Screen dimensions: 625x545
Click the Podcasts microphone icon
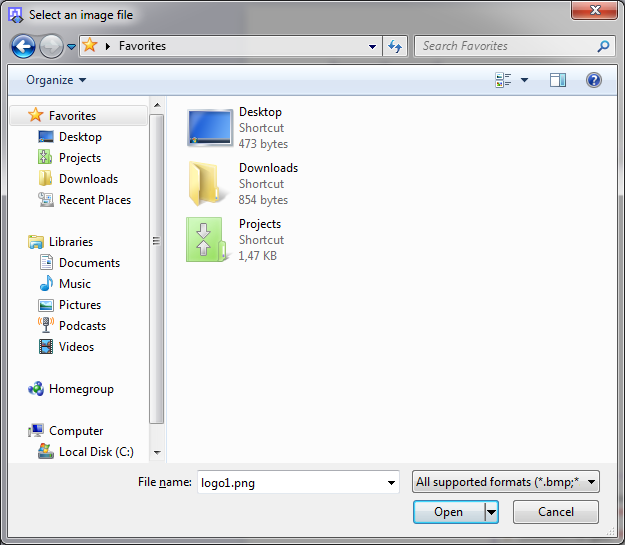pos(46,325)
